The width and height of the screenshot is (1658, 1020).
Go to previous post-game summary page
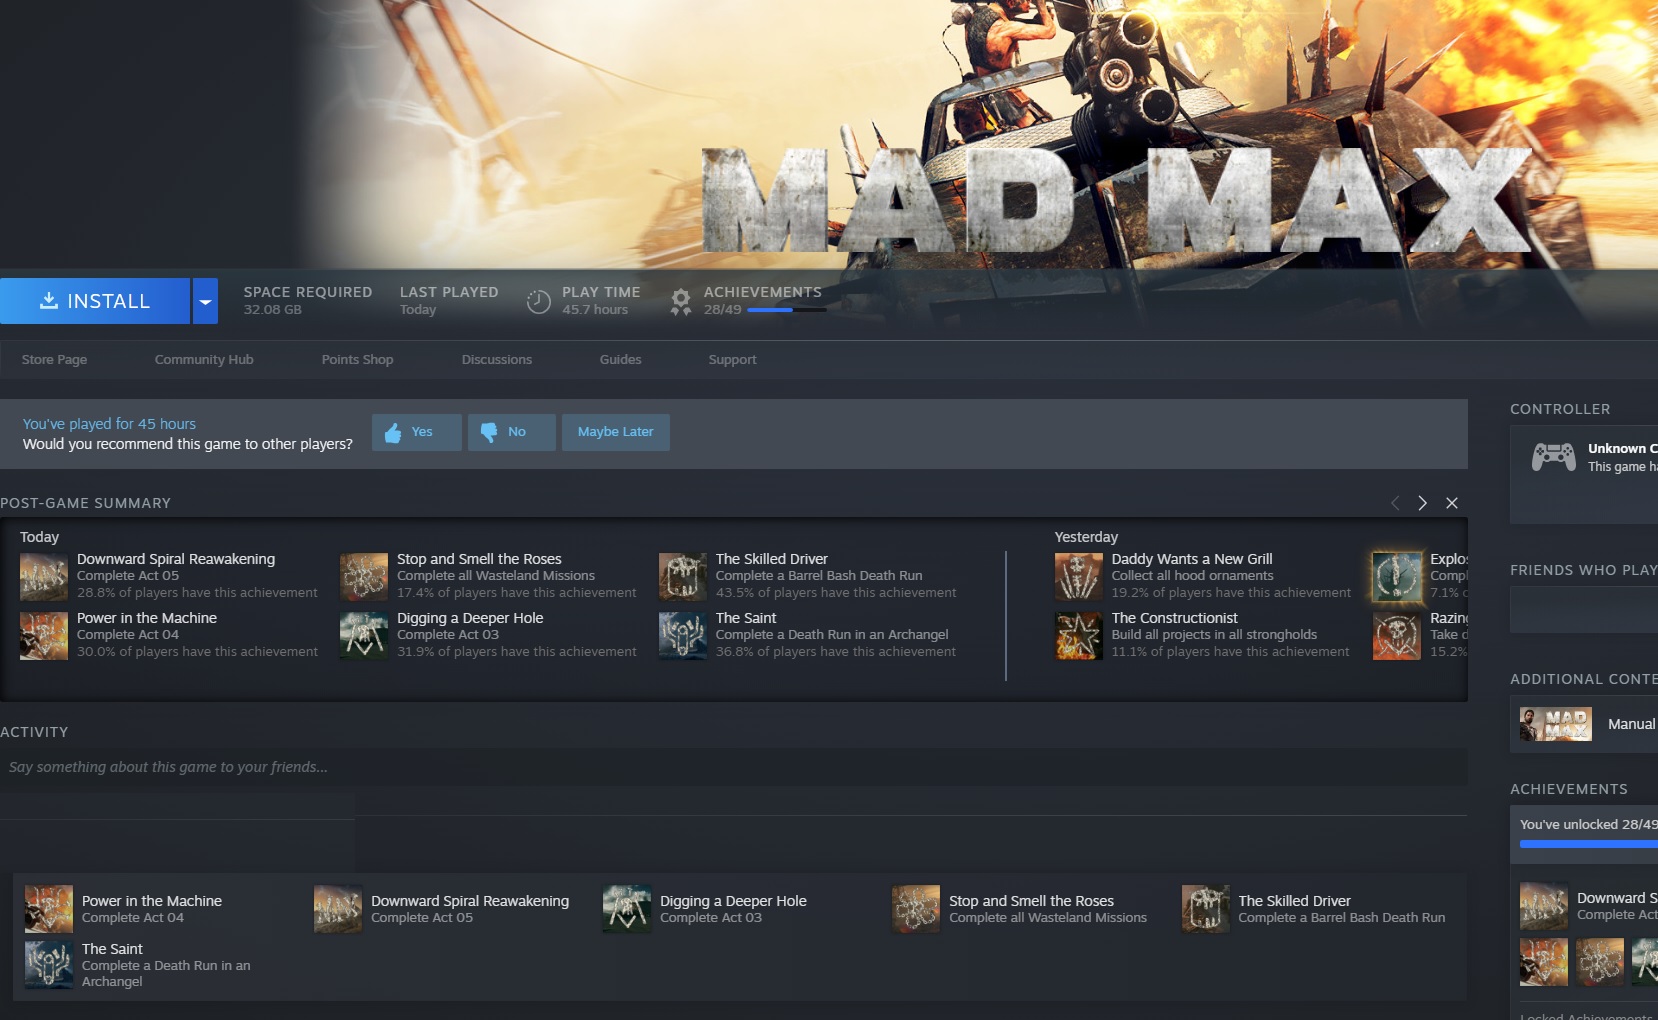[x=1395, y=503]
